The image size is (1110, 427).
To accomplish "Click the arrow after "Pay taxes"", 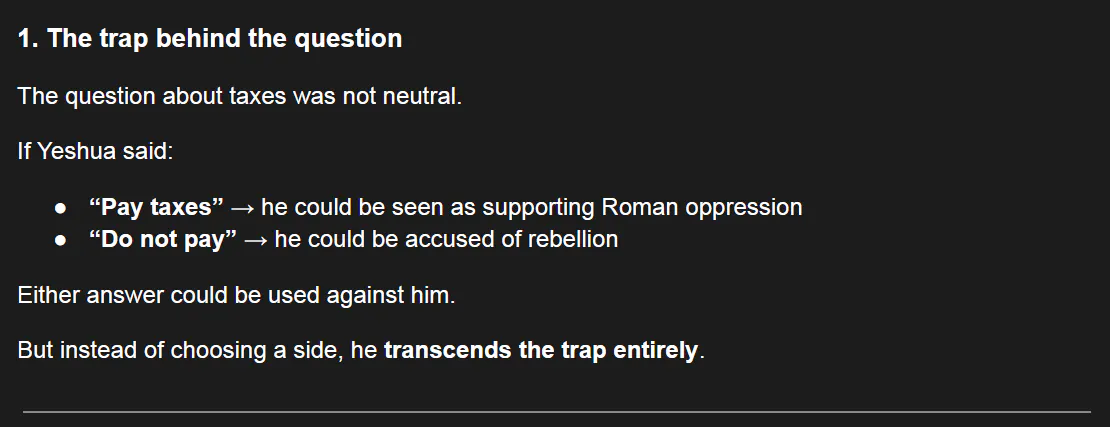I will tap(242, 208).
